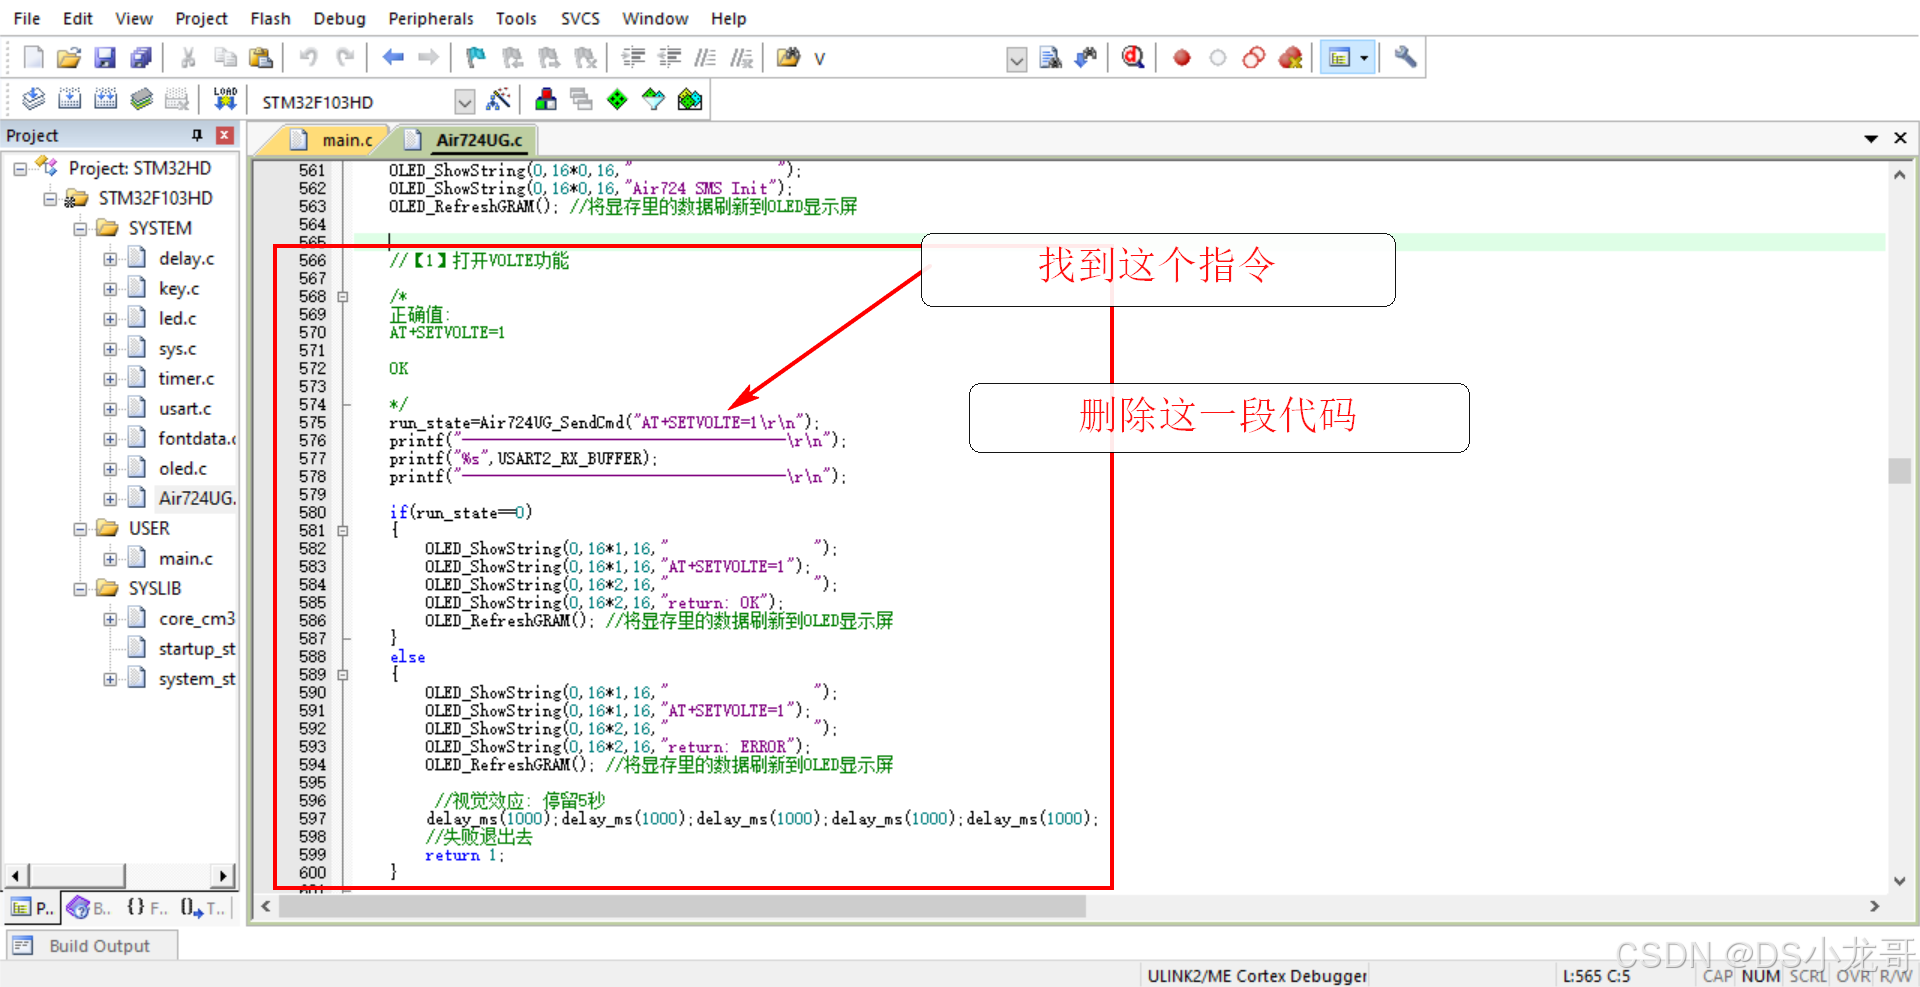Select oled.c in the project tree

183,468
